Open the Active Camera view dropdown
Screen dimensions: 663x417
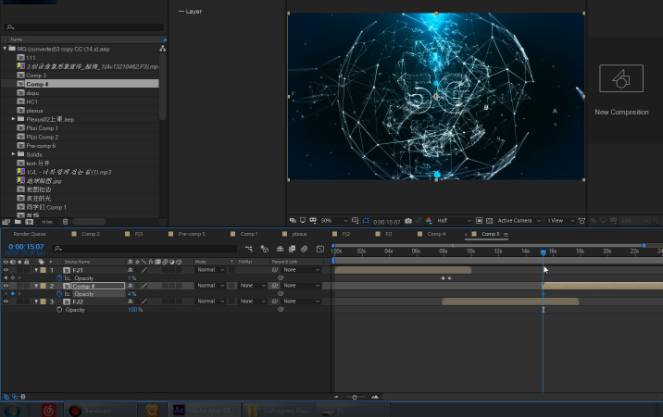click(x=519, y=221)
